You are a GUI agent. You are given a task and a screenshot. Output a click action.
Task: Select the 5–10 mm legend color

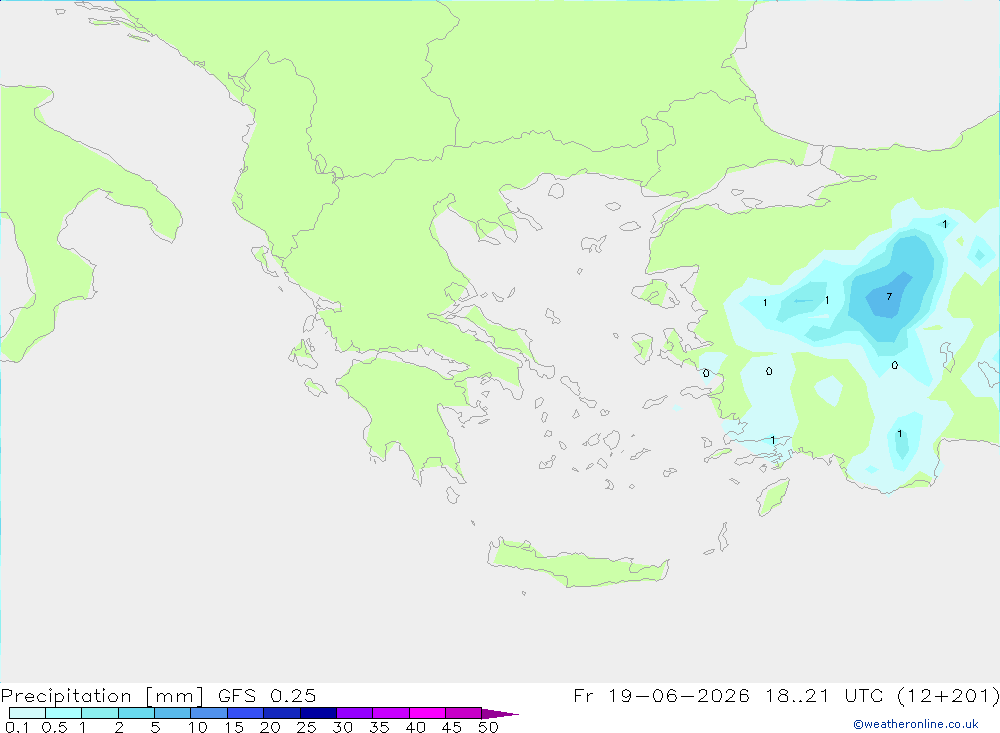tap(172, 713)
